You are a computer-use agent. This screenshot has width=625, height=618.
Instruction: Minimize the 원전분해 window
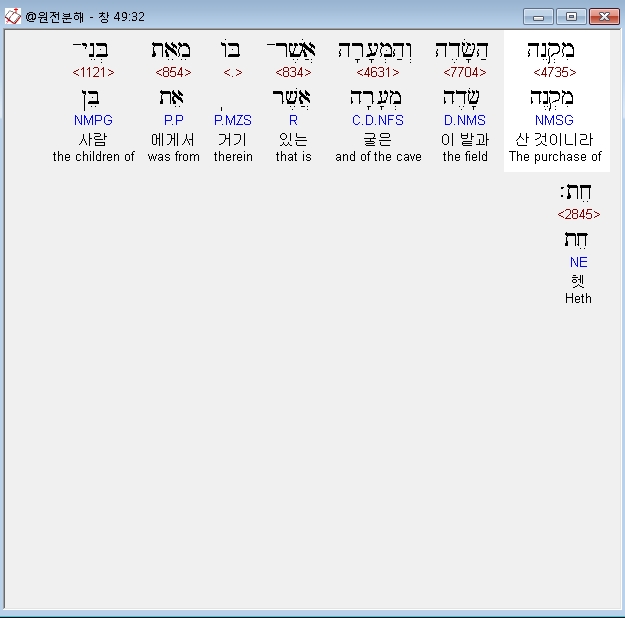[538, 17]
